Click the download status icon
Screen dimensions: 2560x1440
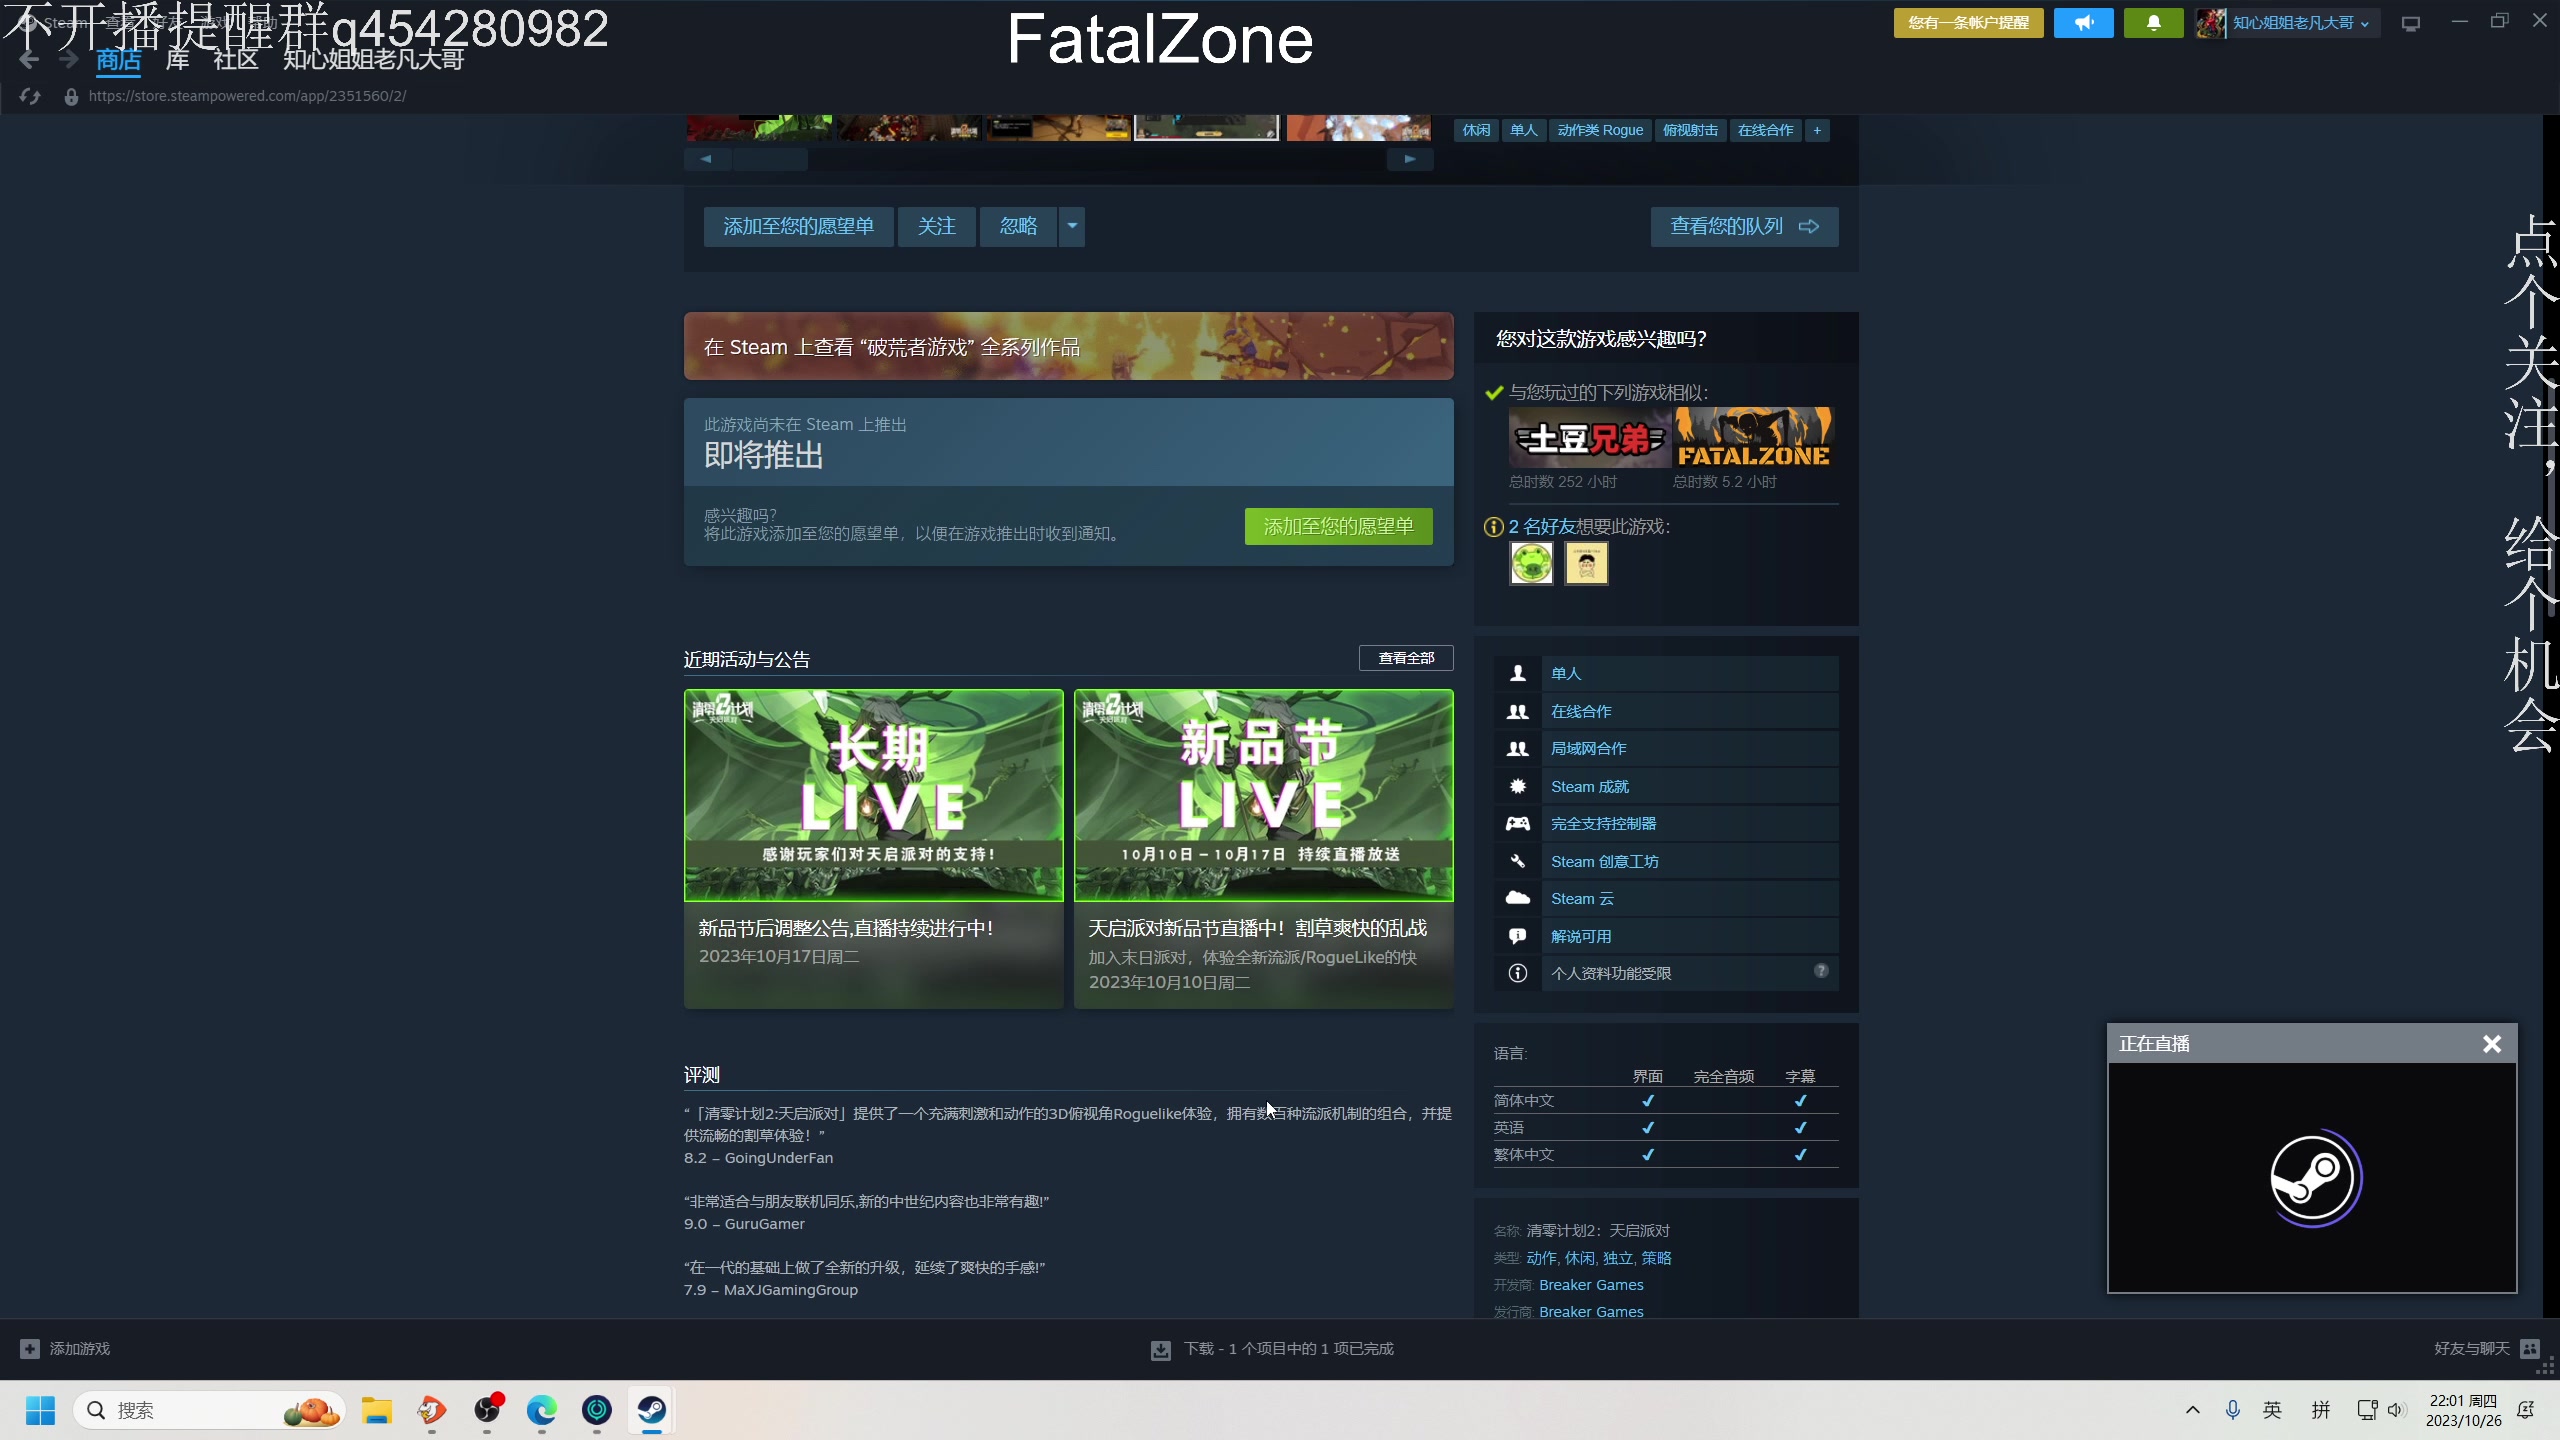coord(1160,1350)
